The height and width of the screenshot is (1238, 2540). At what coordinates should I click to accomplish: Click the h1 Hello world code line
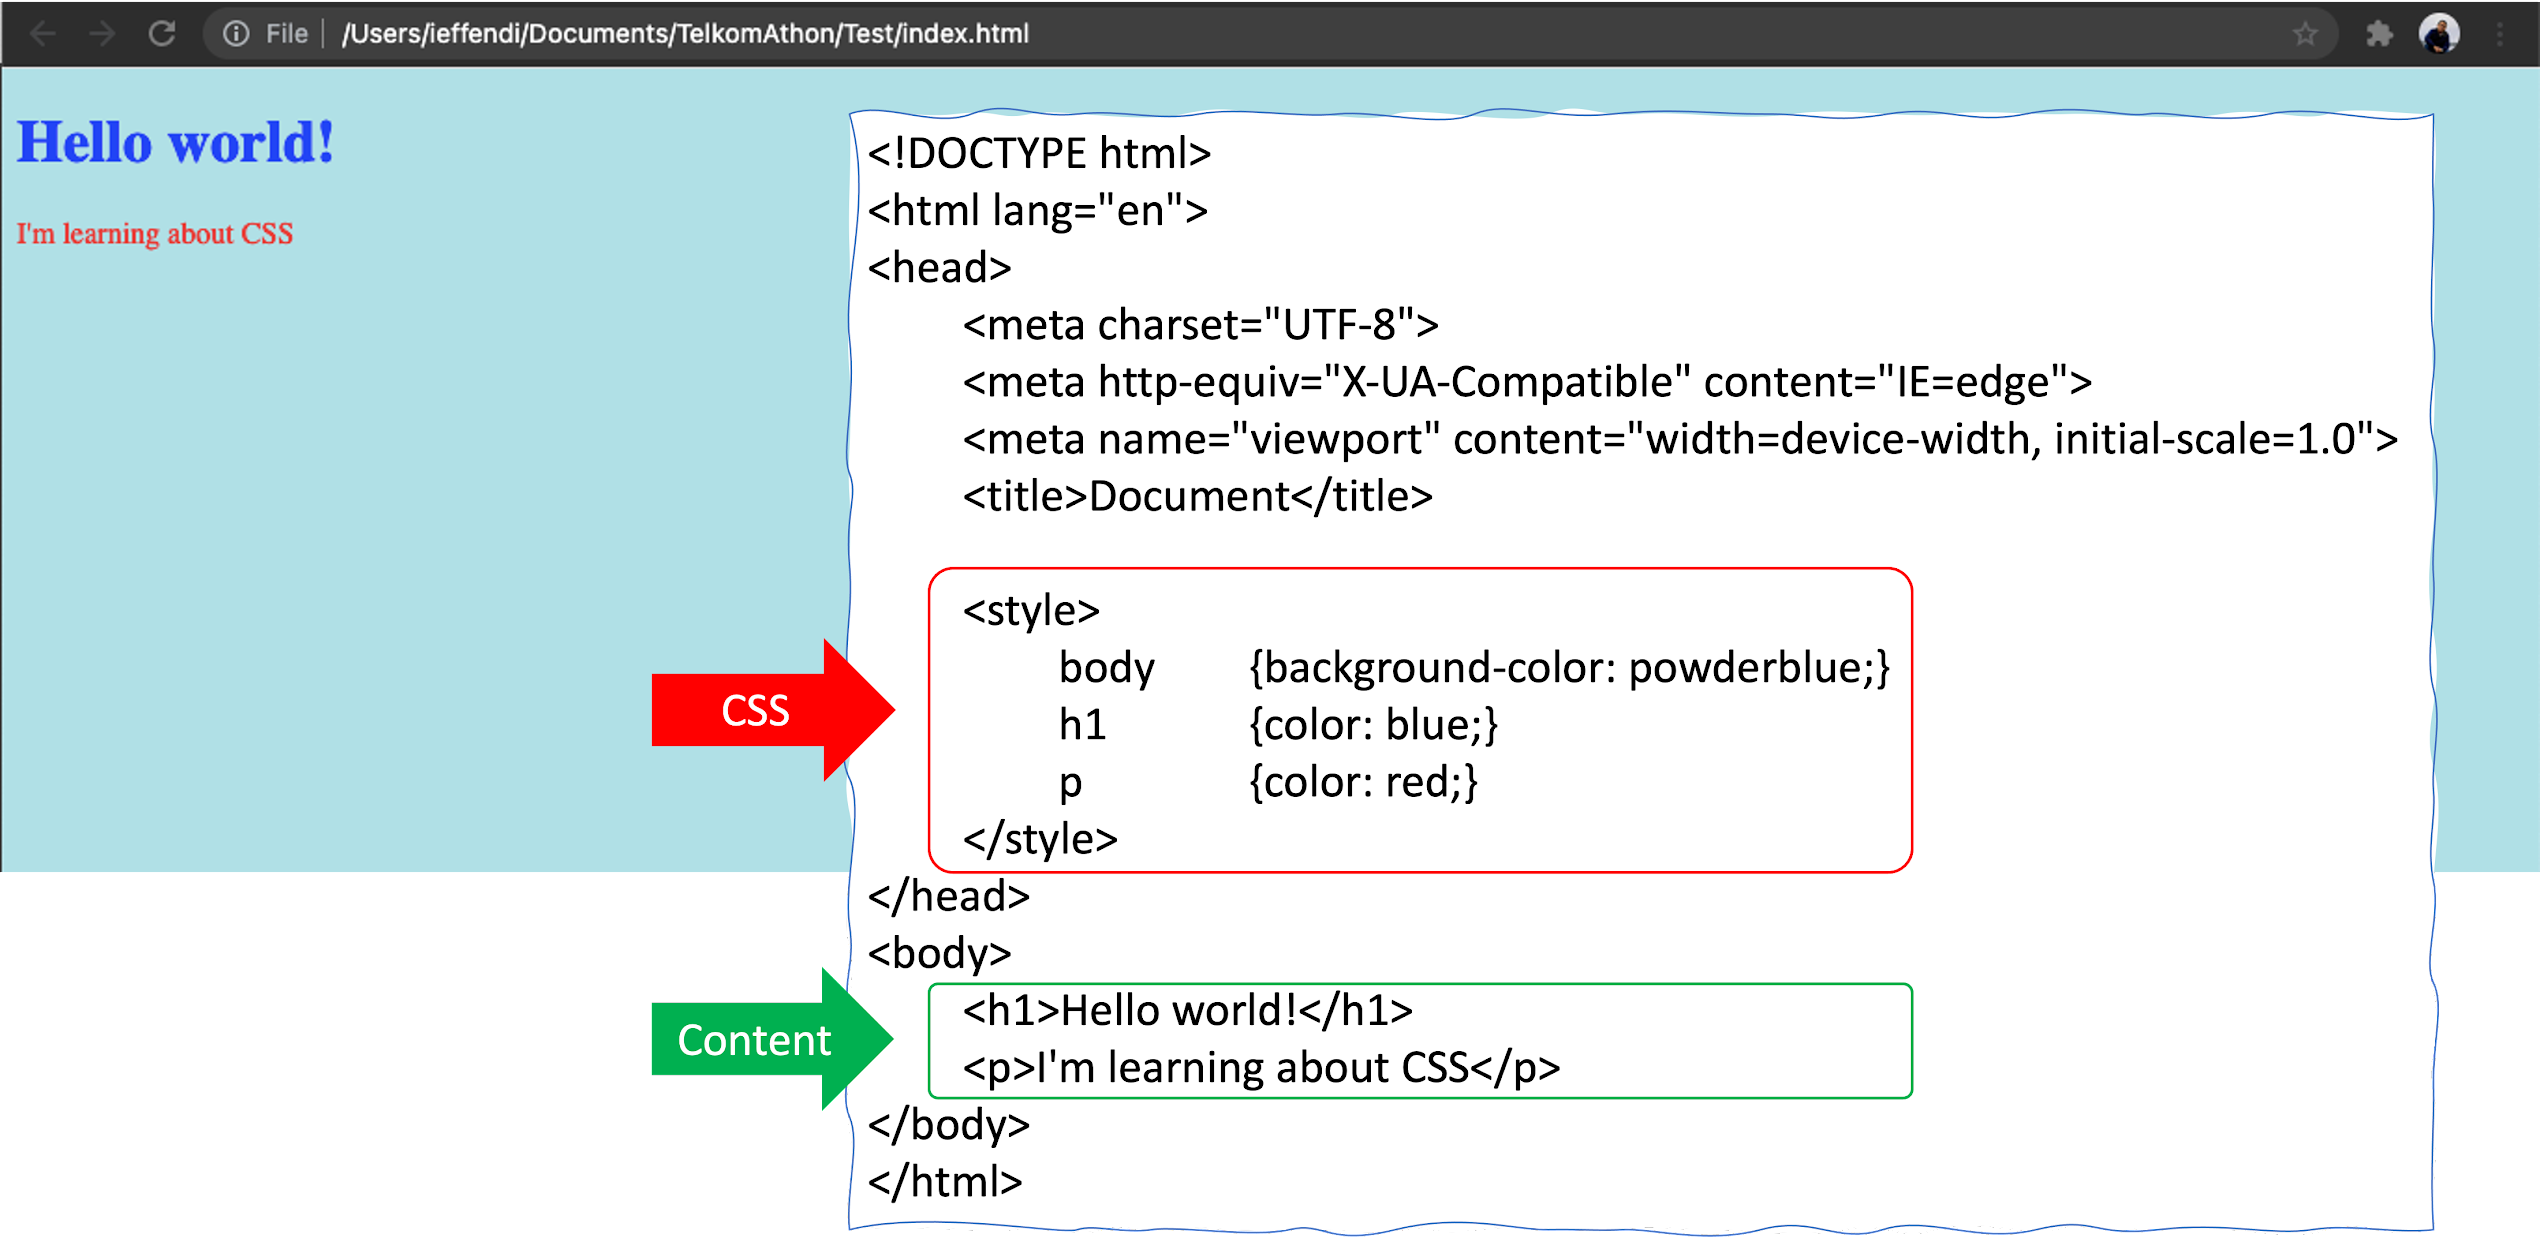[x=1187, y=1011]
